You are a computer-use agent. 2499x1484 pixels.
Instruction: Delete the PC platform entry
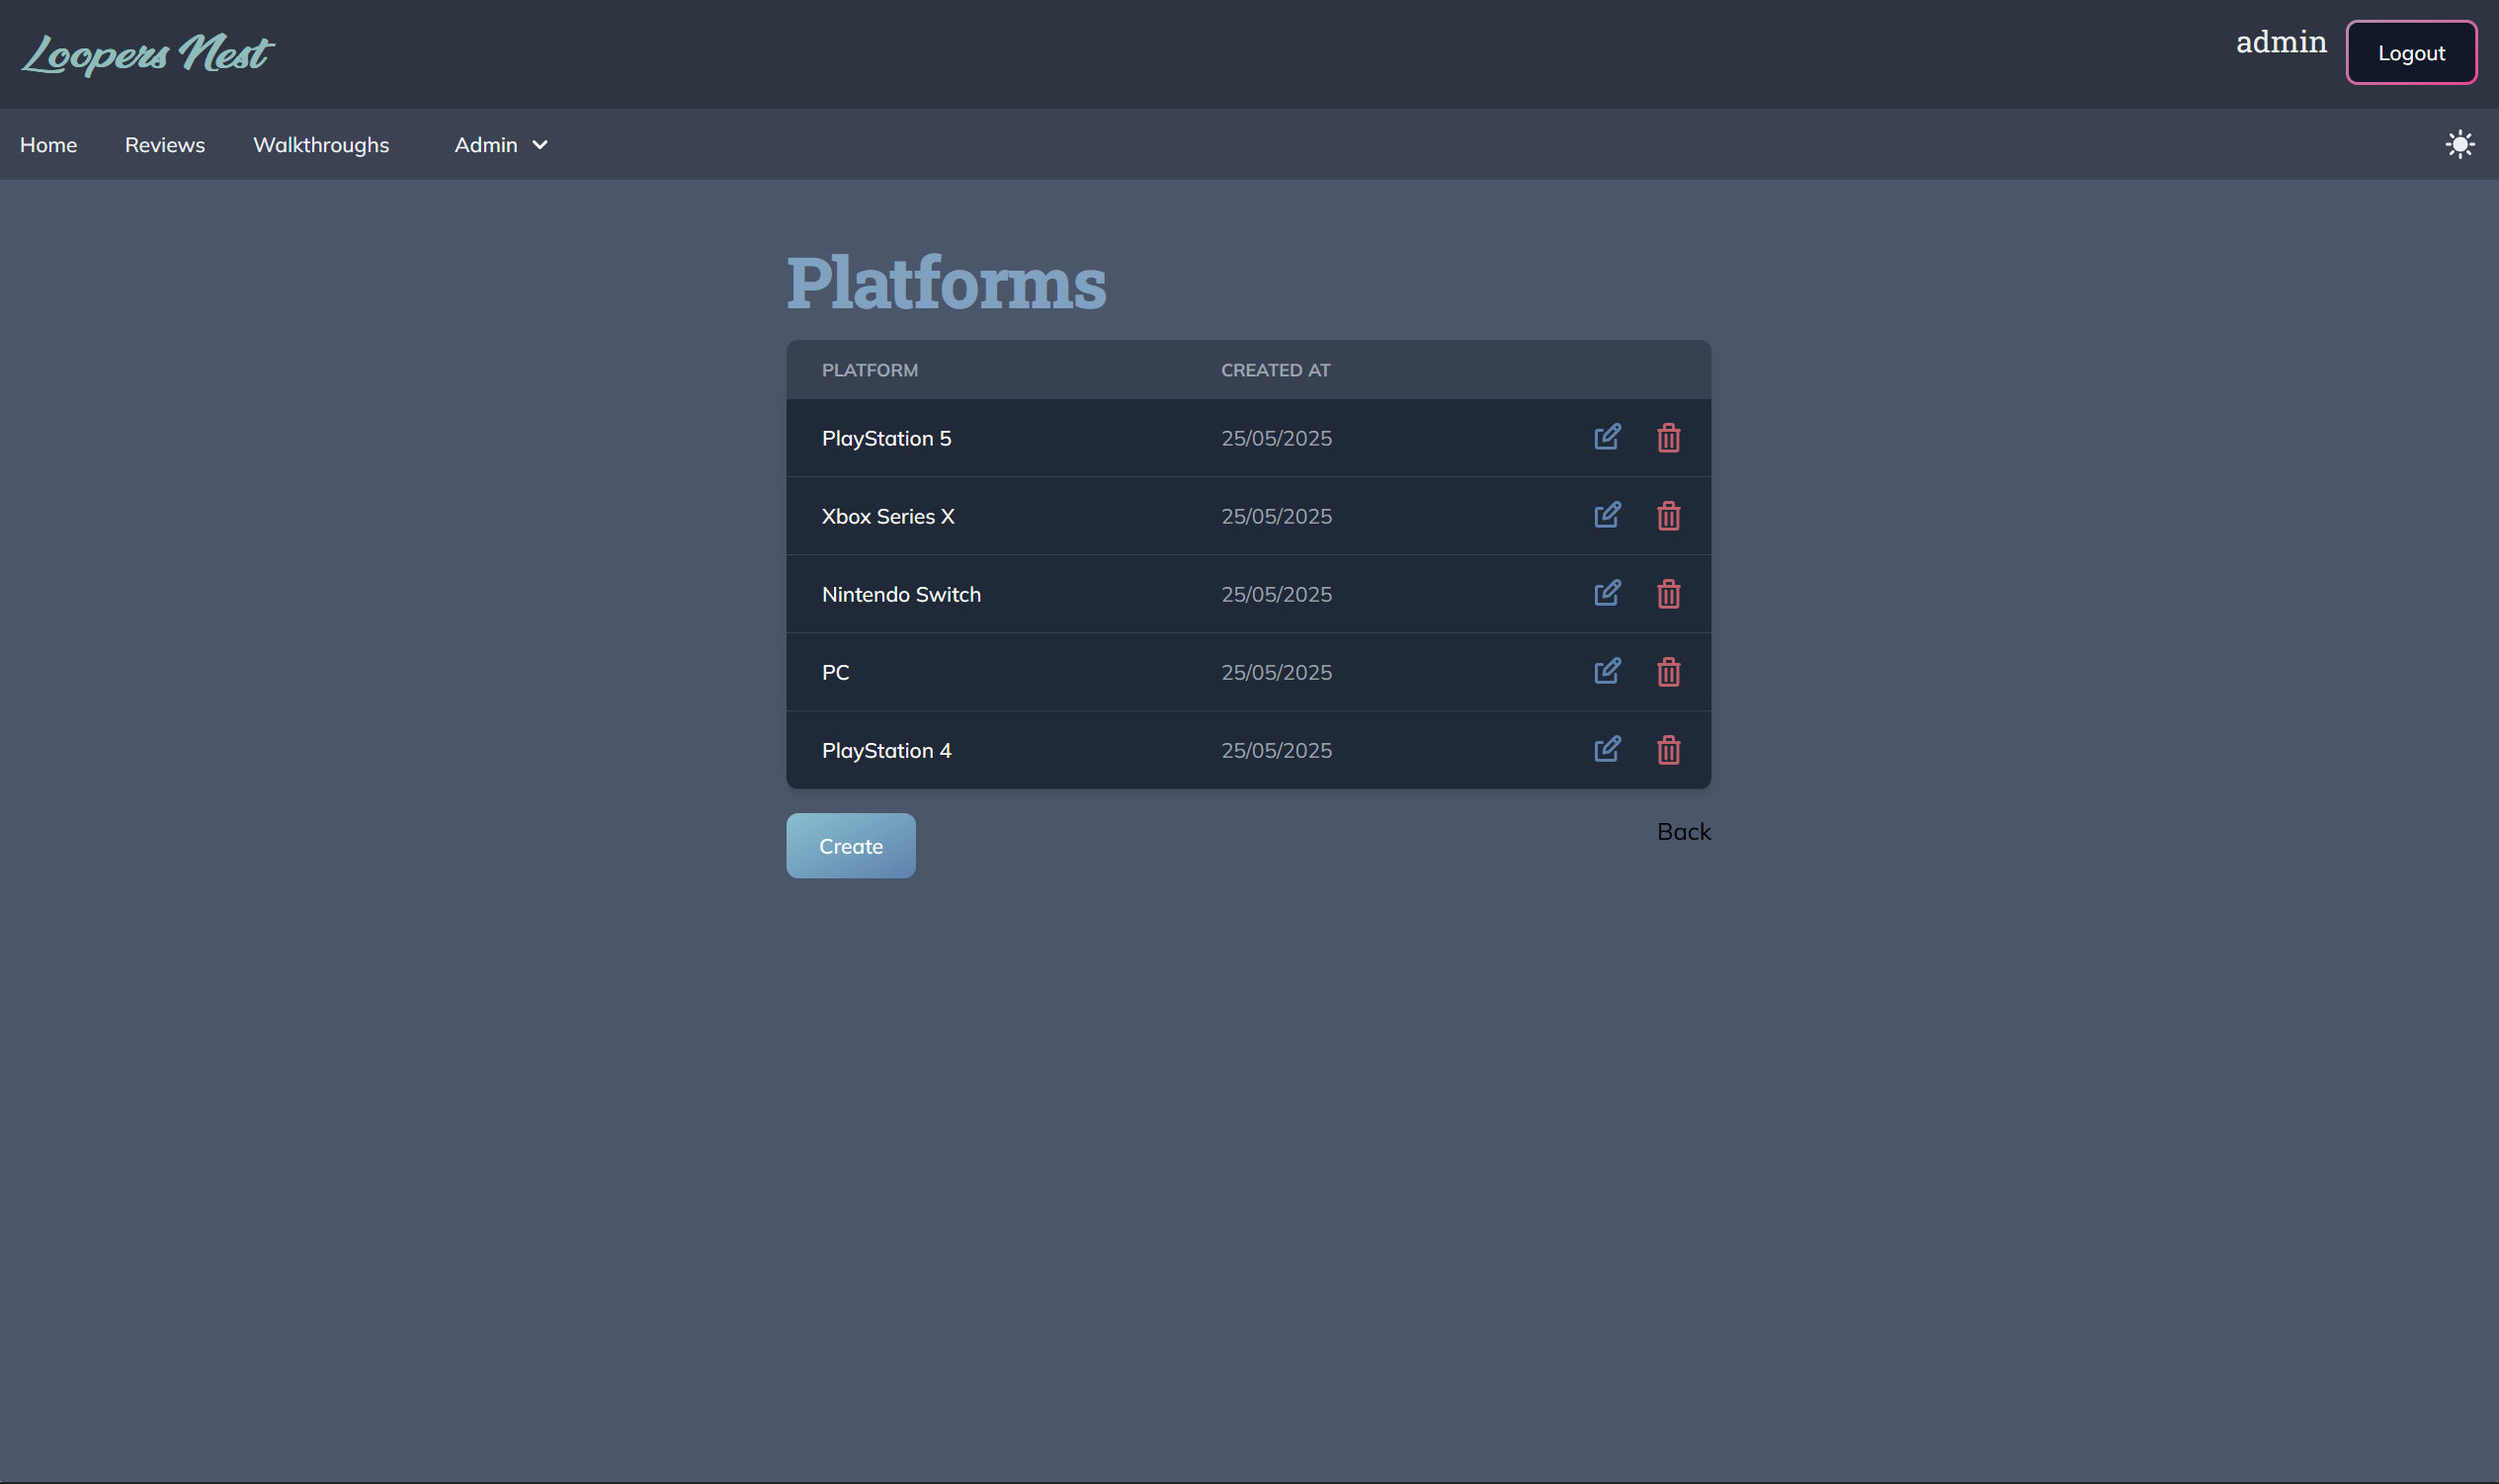(x=1667, y=671)
